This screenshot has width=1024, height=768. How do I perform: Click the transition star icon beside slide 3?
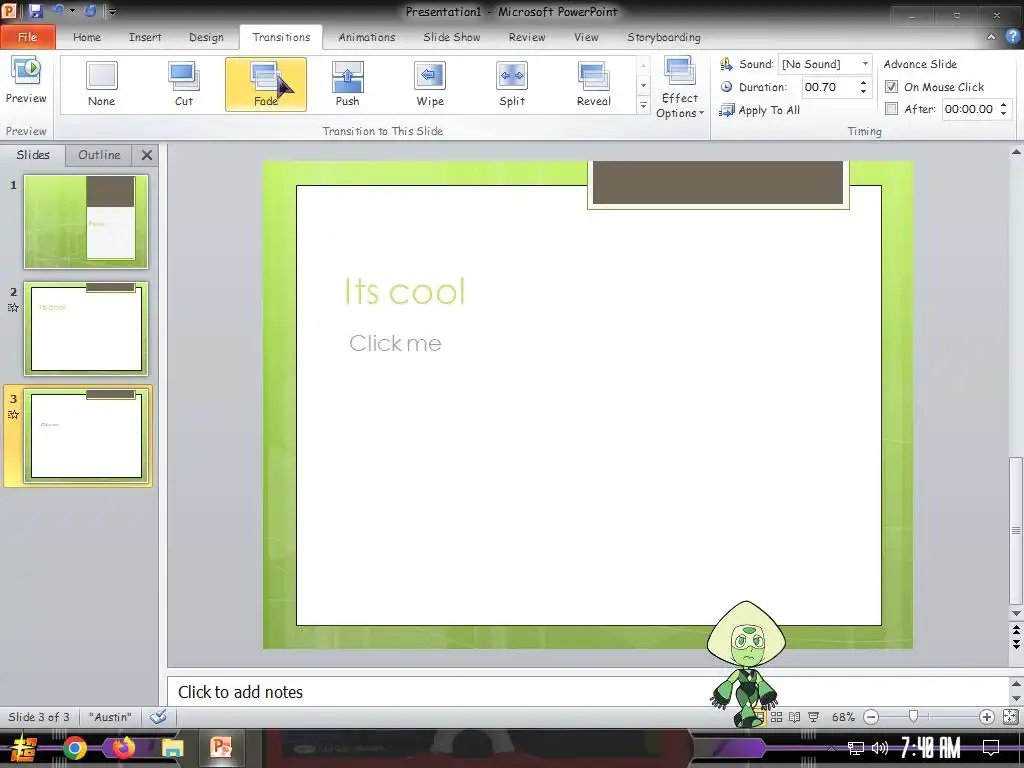[x=13, y=415]
